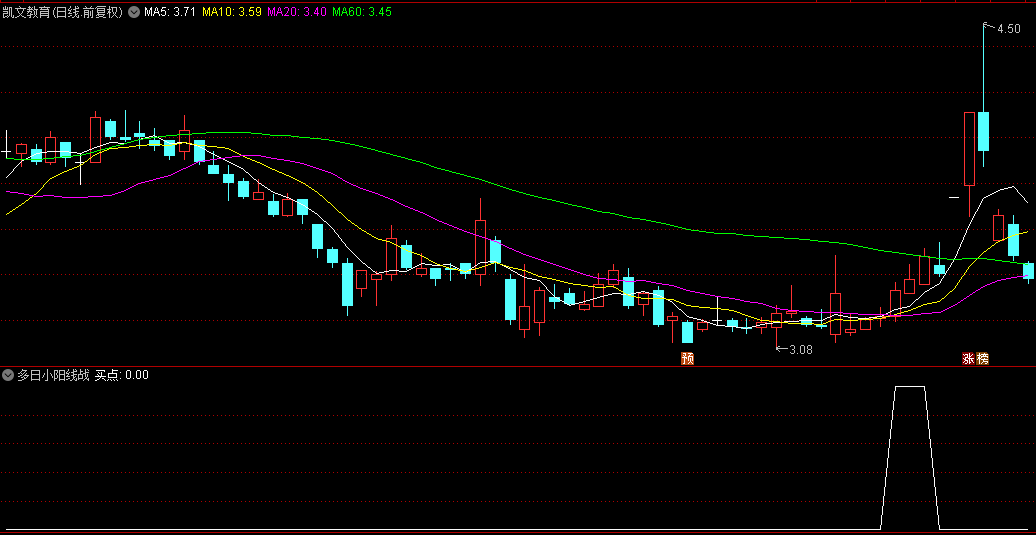Expand the 凯文教育 chart title dropdown arrow

133,12
